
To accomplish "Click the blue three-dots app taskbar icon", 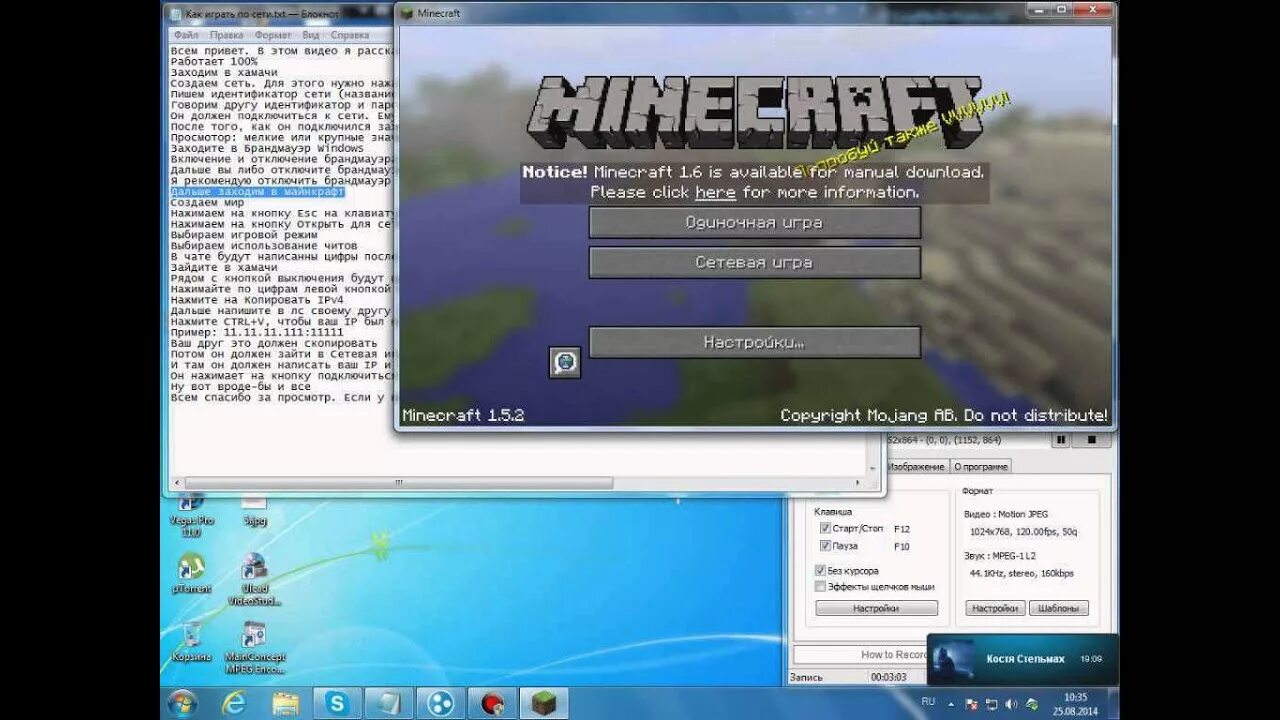I will tap(440, 703).
